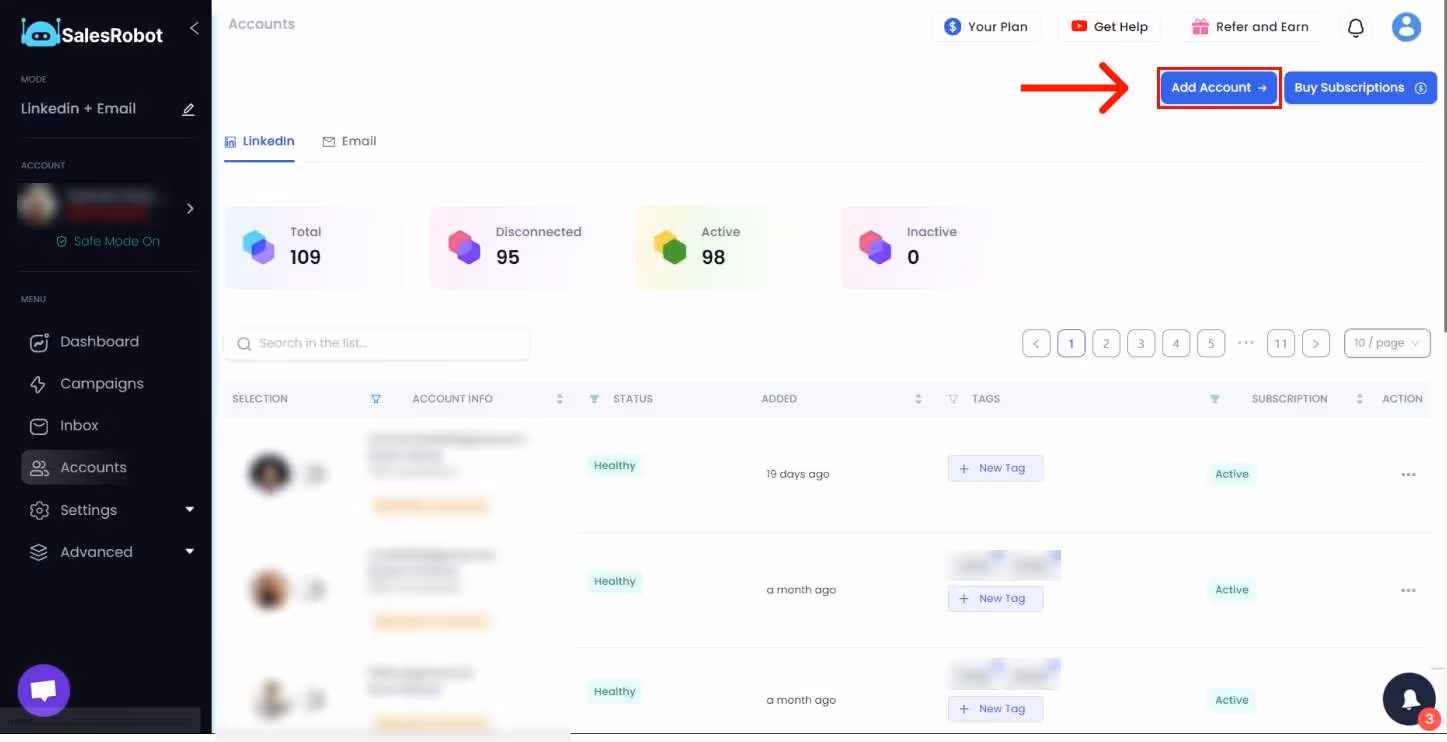Collapse the sidebar with the chevron
The height and width of the screenshot is (742, 1447).
[x=194, y=28]
